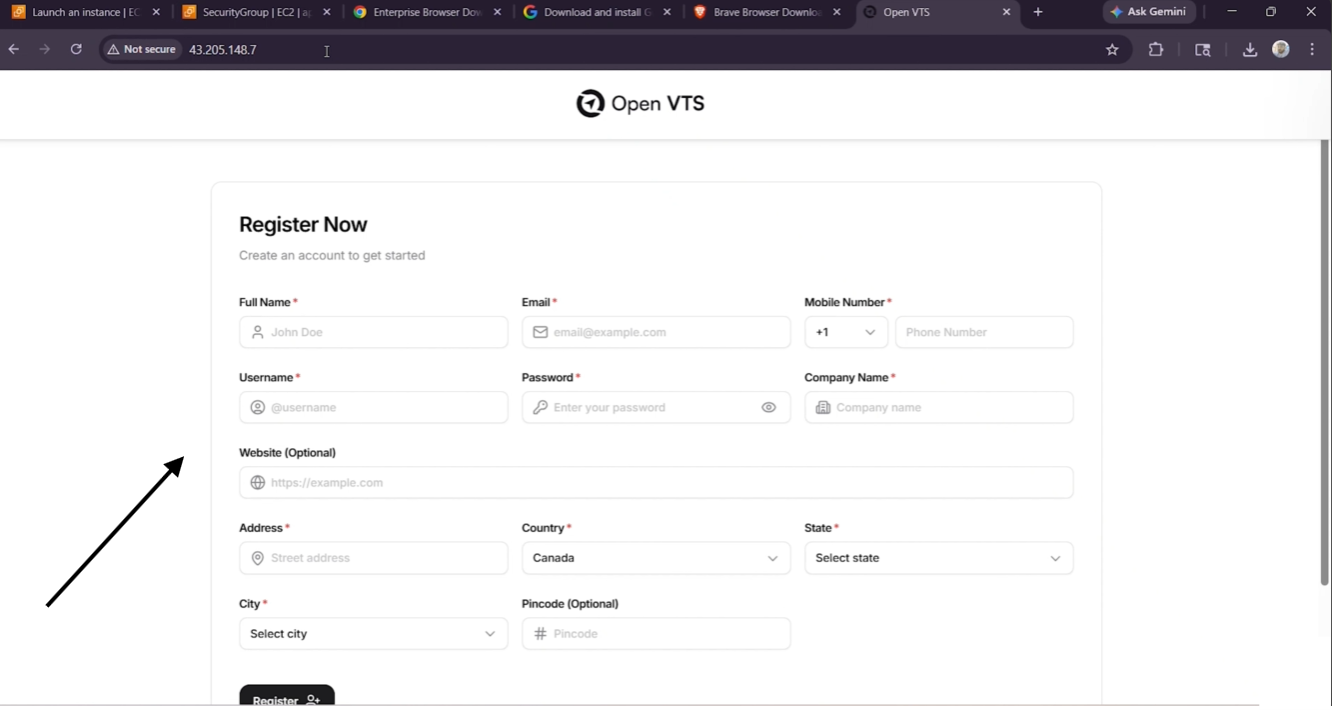Go forward in browser history
Viewport: 1332px width, 710px height.
[x=45, y=49]
